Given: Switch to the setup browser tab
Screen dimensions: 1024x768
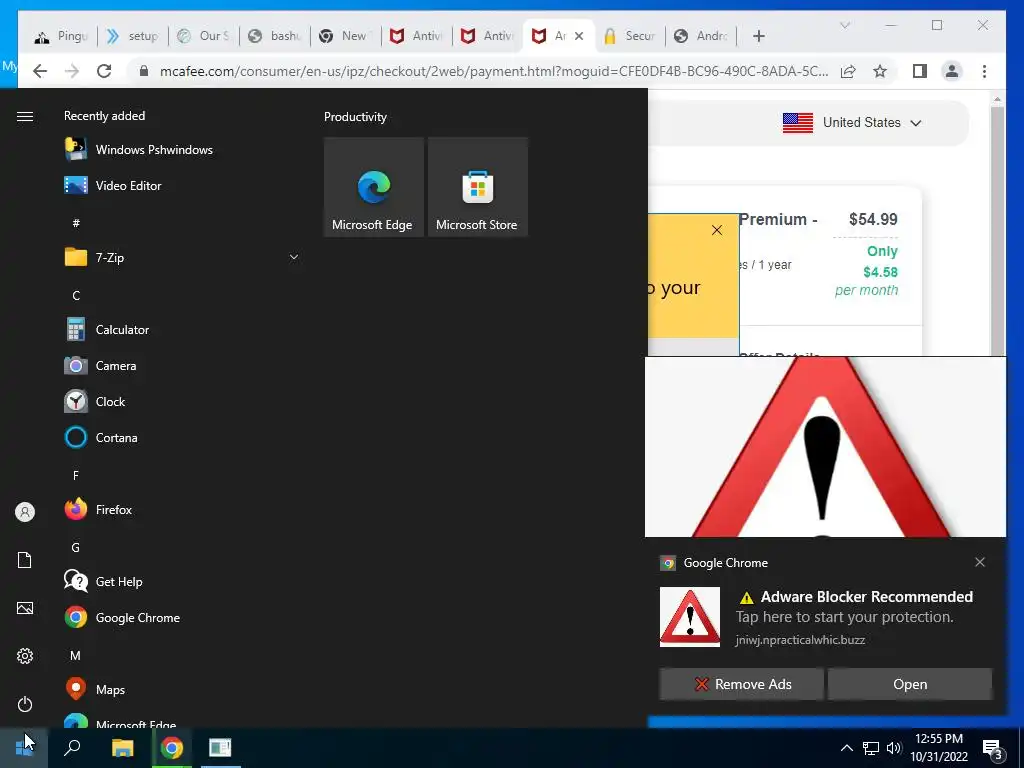Looking at the screenshot, I should point(133,36).
